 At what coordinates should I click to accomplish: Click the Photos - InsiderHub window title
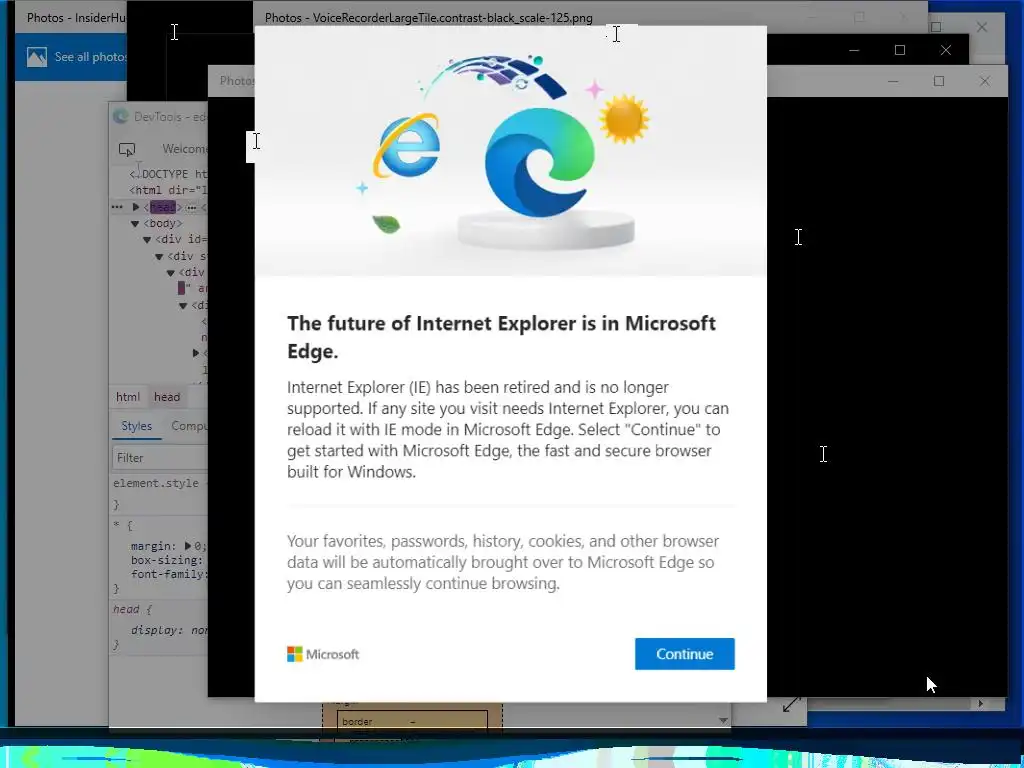[76, 18]
